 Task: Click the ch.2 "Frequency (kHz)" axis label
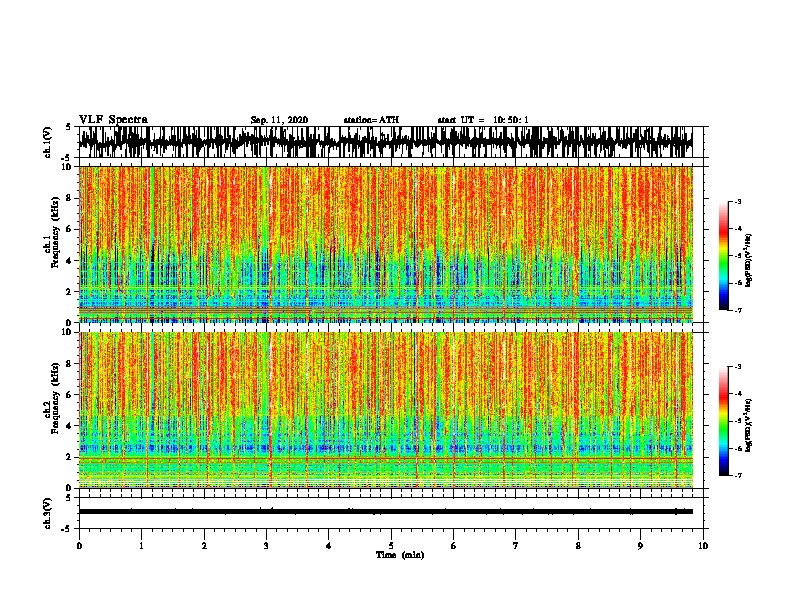pos(55,398)
